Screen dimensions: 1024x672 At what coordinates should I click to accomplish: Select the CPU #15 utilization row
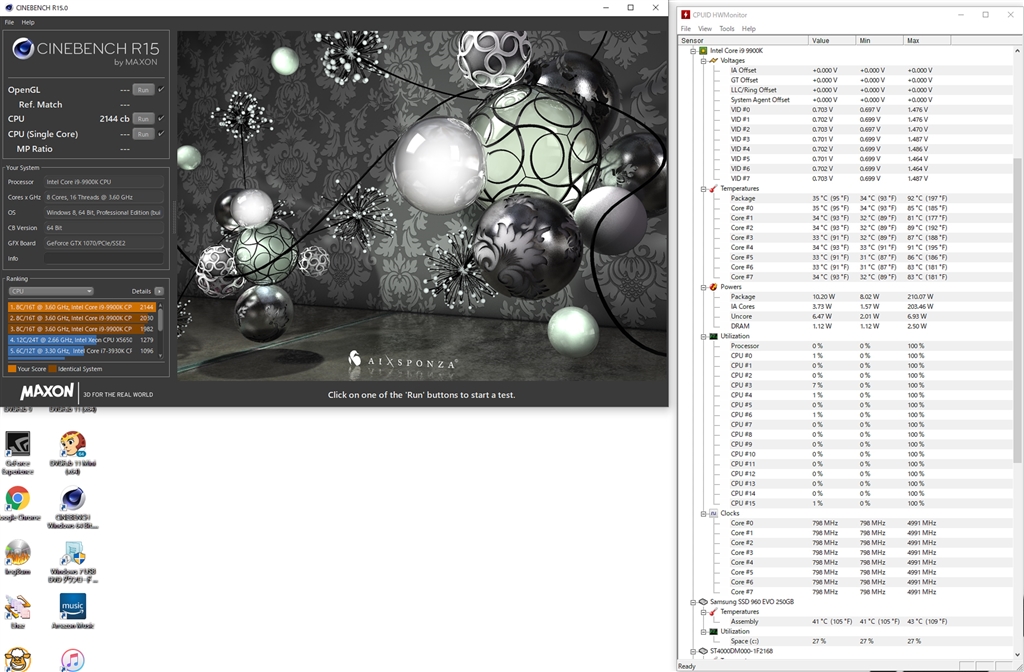coord(846,504)
